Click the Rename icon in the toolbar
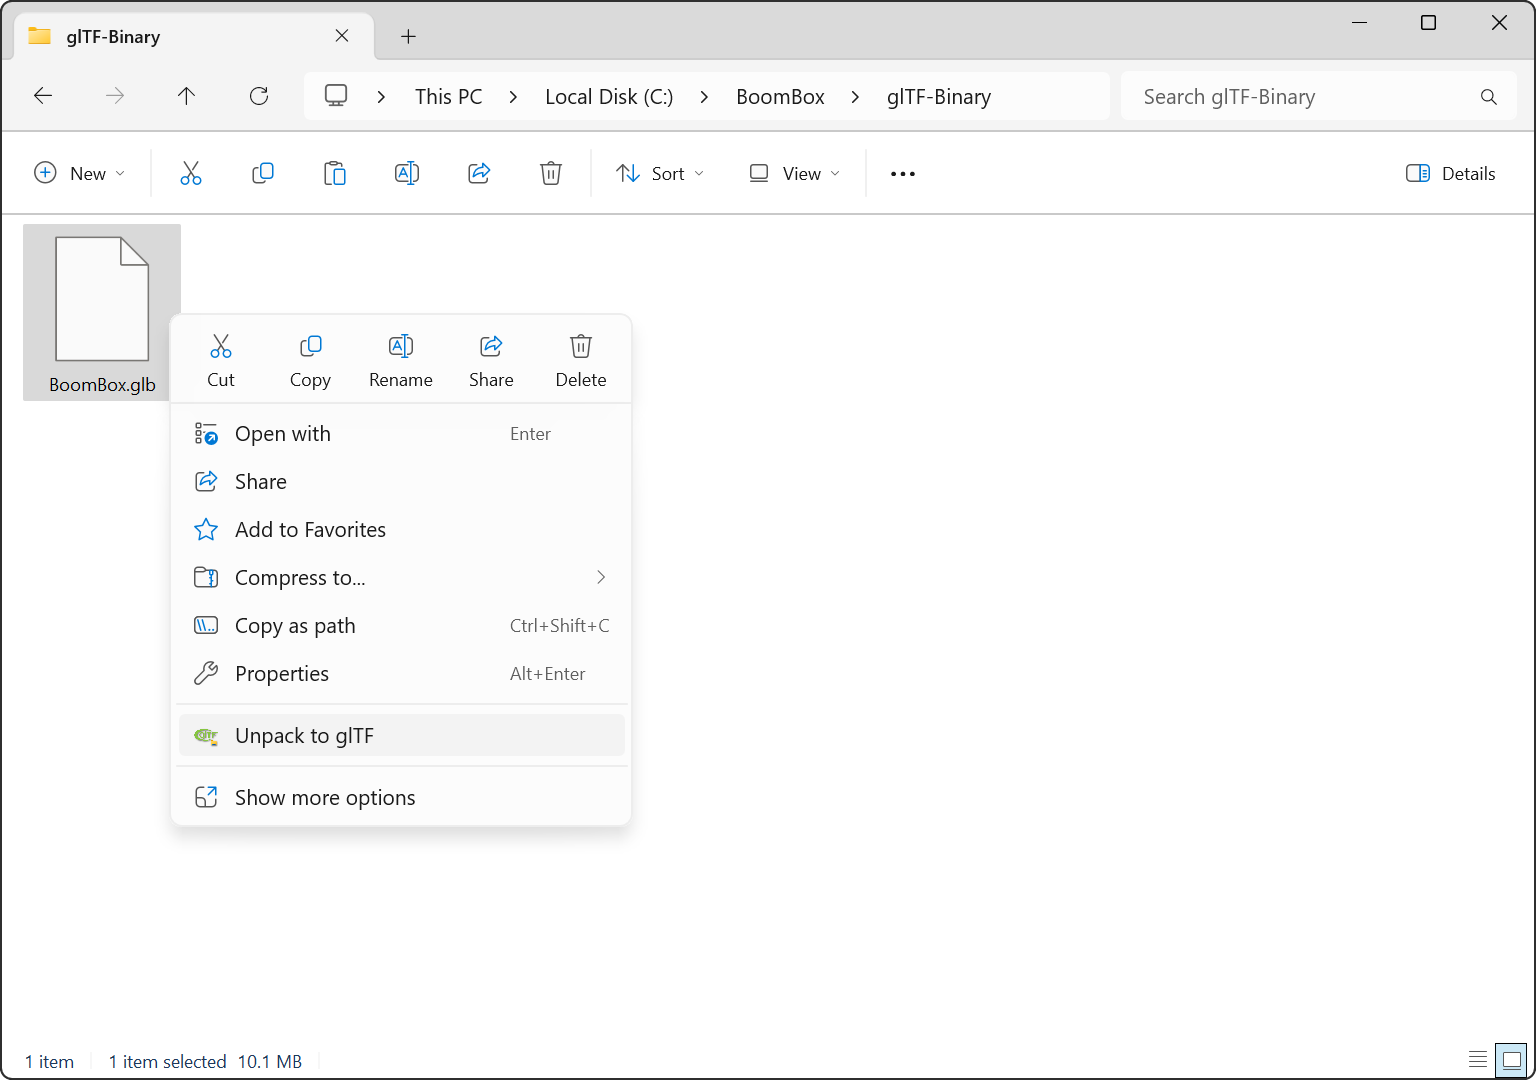This screenshot has height=1080, width=1536. point(407,174)
